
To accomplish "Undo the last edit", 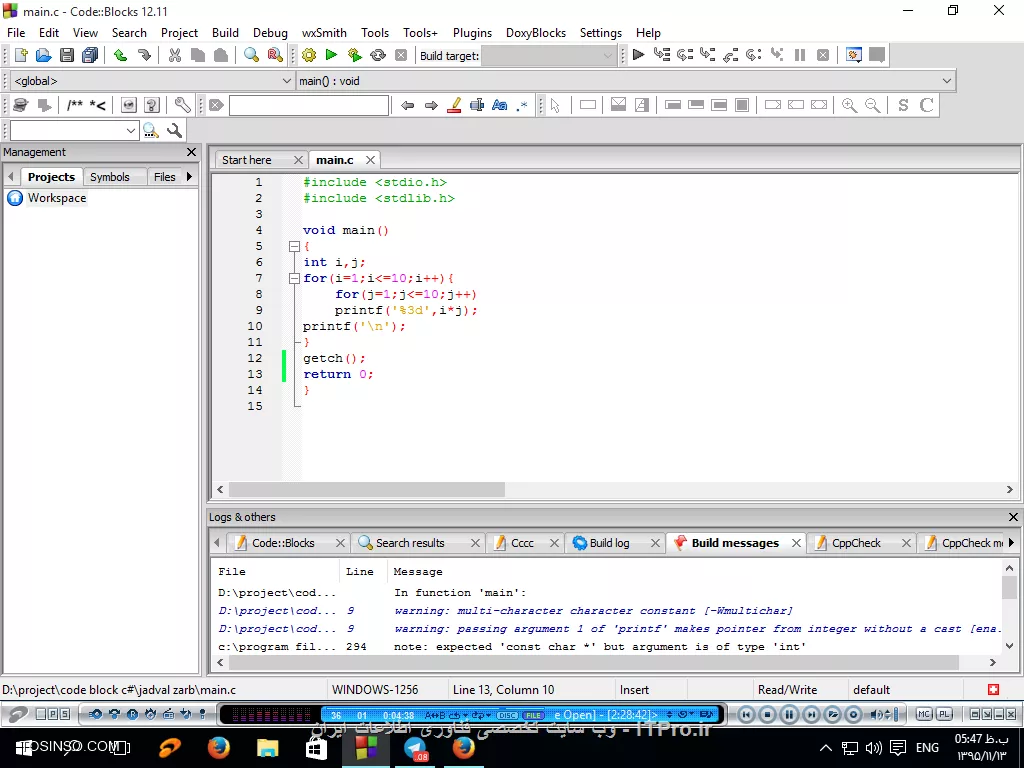I will 120,56.
